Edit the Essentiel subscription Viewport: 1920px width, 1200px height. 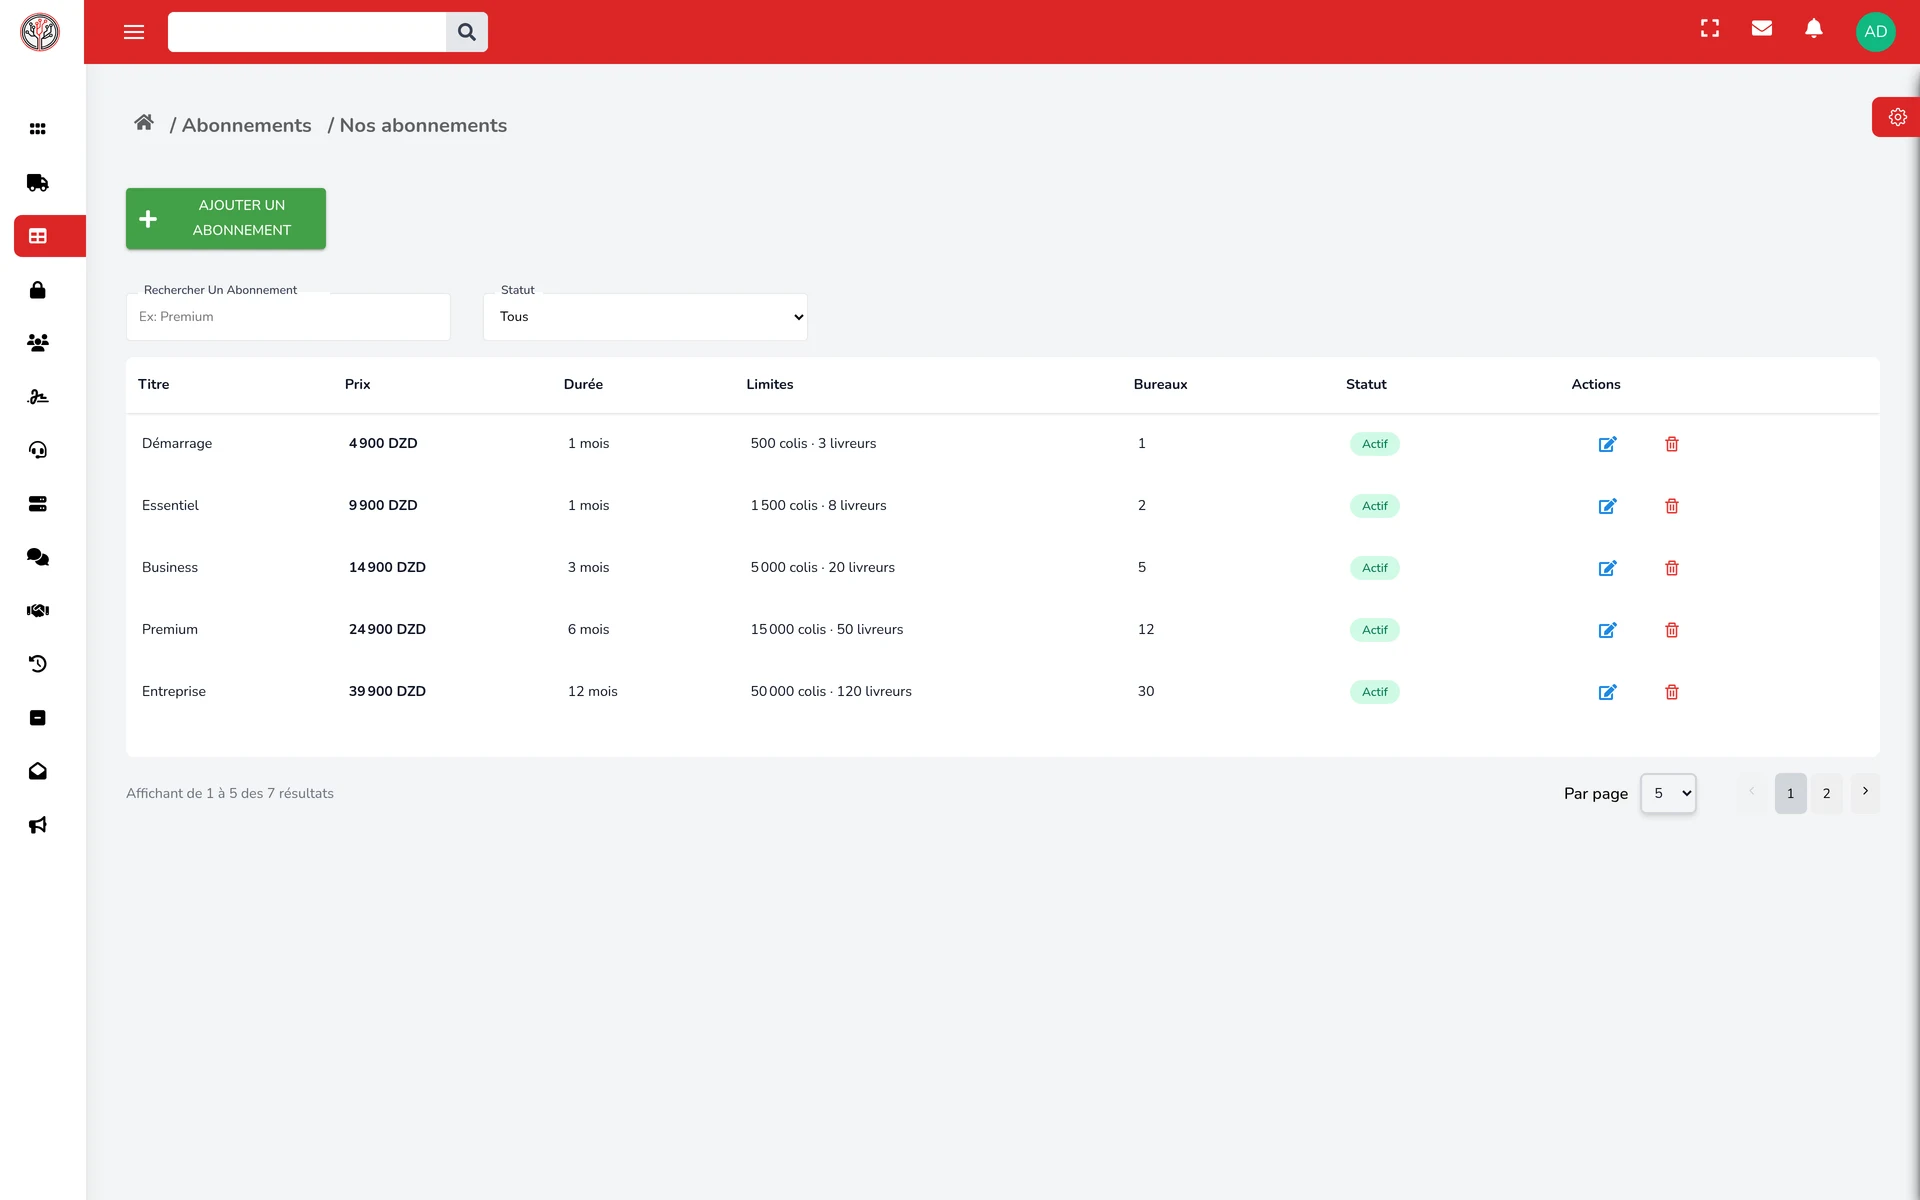point(1607,506)
